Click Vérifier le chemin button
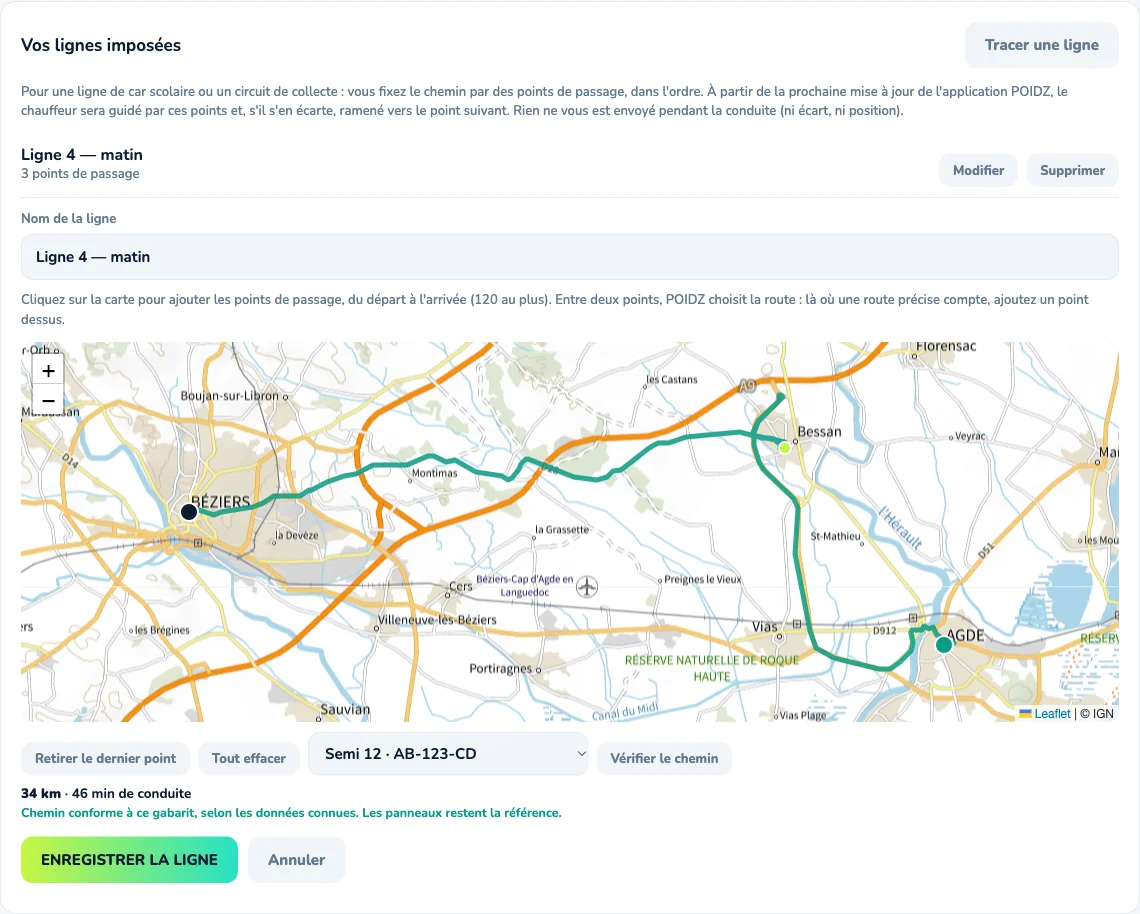Image resolution: width=1140 pixels, height=914 pixels. coord(664,758)
